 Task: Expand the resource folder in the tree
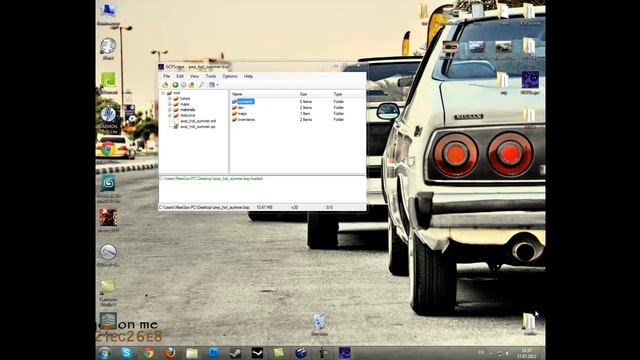[170, 116]
